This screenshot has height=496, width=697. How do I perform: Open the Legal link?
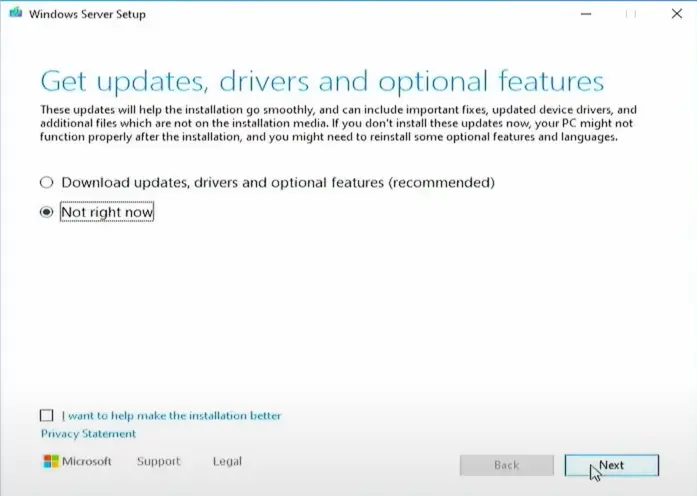point(227,461)
